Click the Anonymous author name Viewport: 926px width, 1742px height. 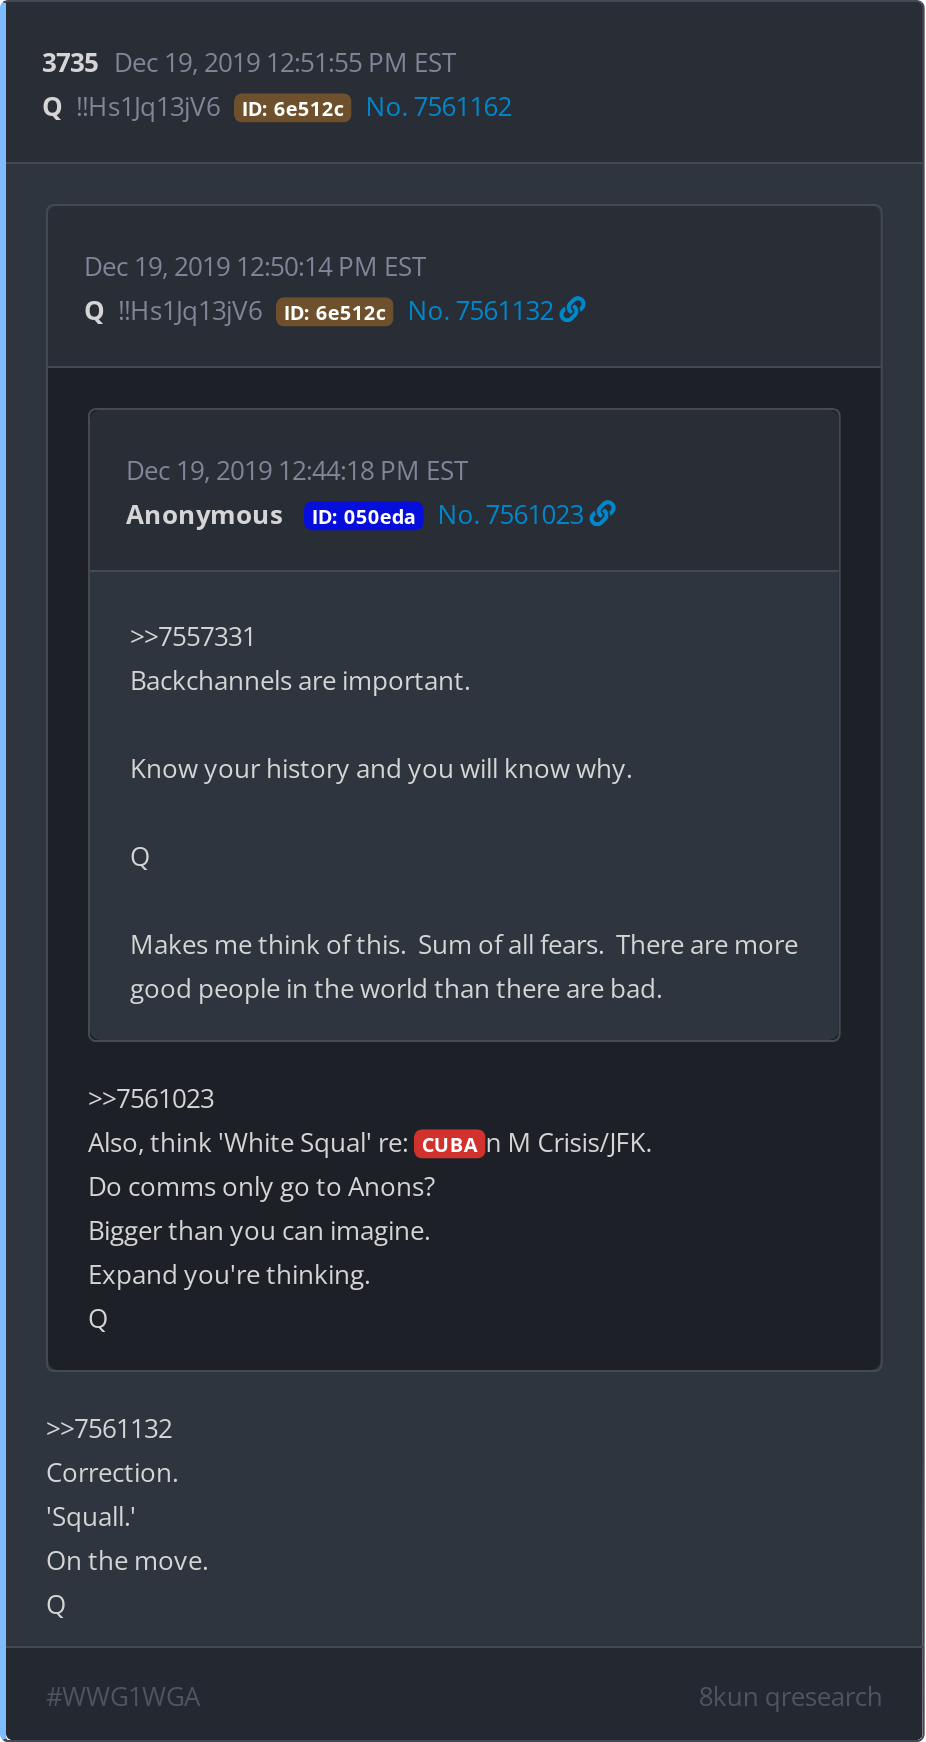[x=204, y=515]
